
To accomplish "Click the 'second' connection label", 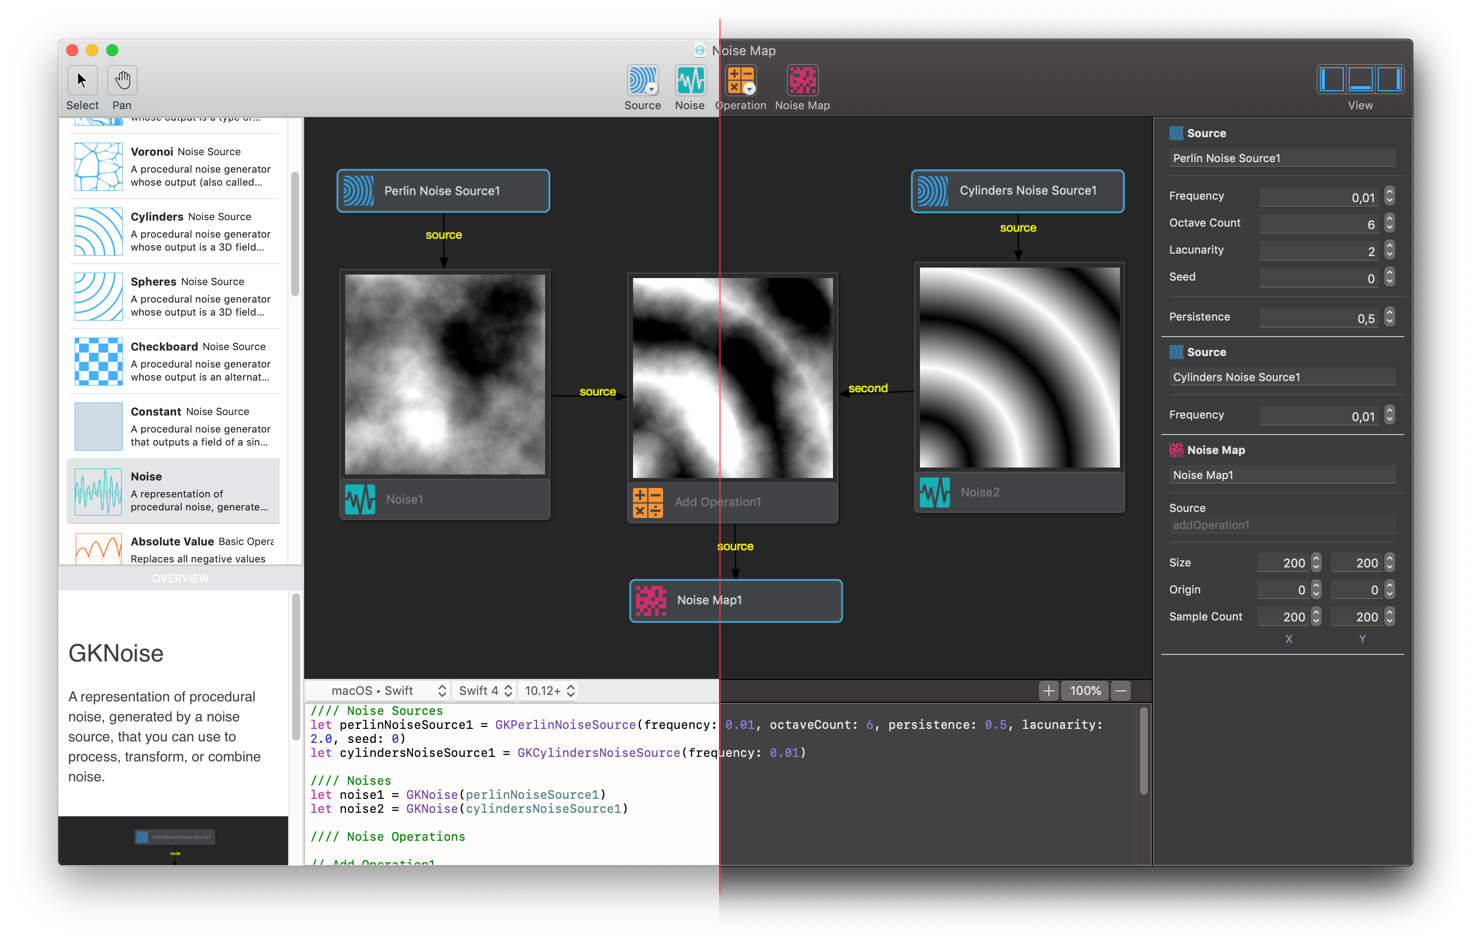I will pyautogui.click(x=868, y=388).
